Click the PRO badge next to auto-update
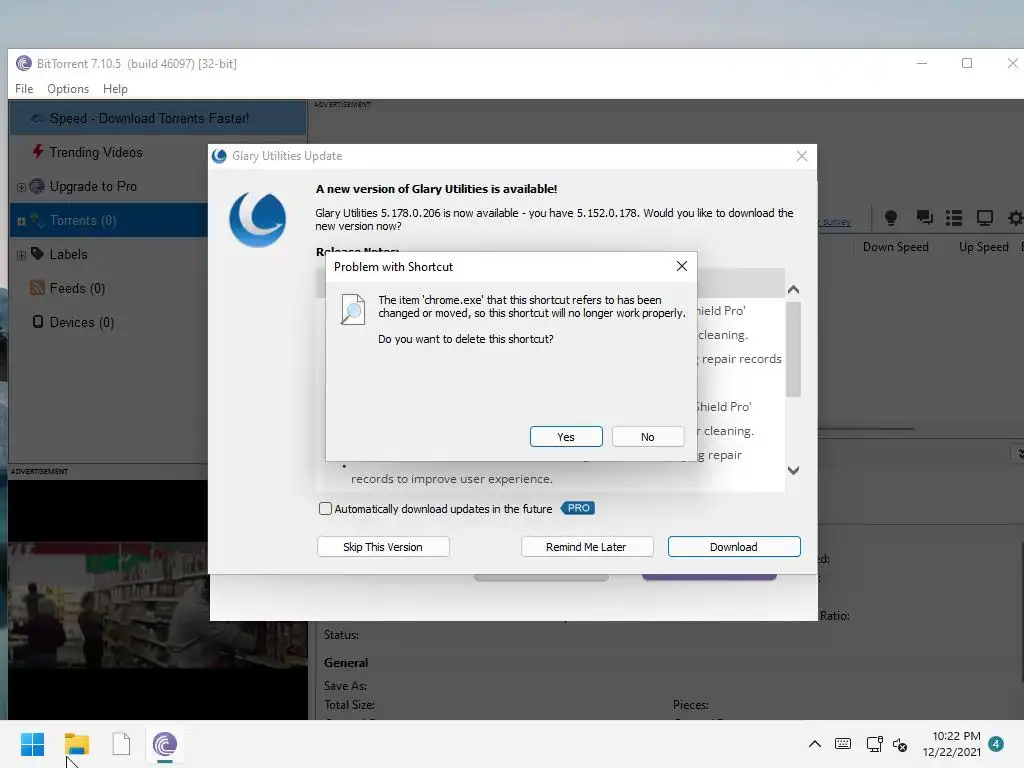This screenshot has height=768, width=1024. coord(578,507)
